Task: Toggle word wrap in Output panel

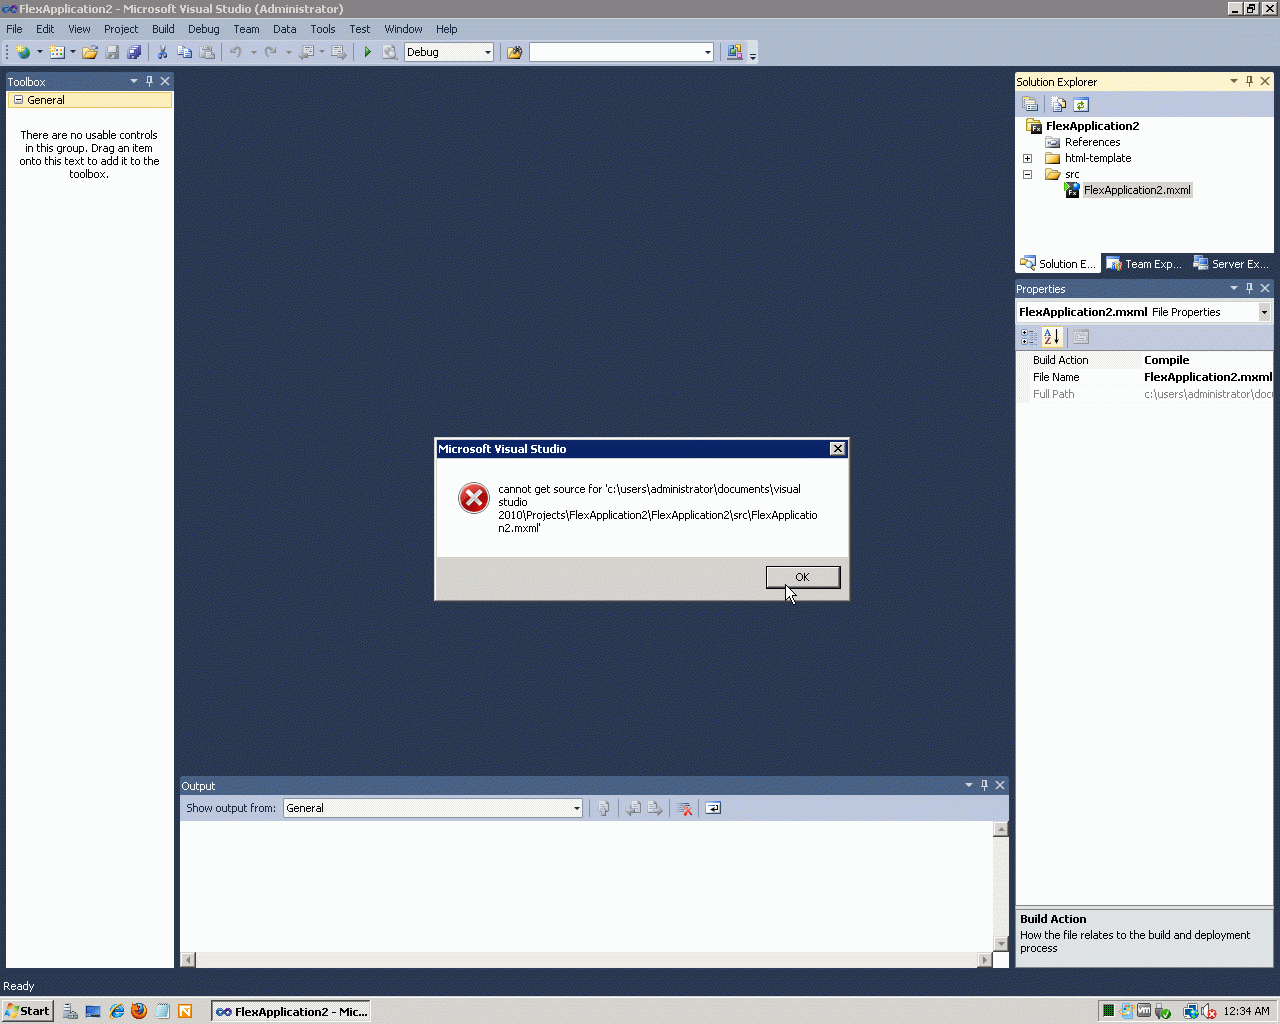Action: 713,808
